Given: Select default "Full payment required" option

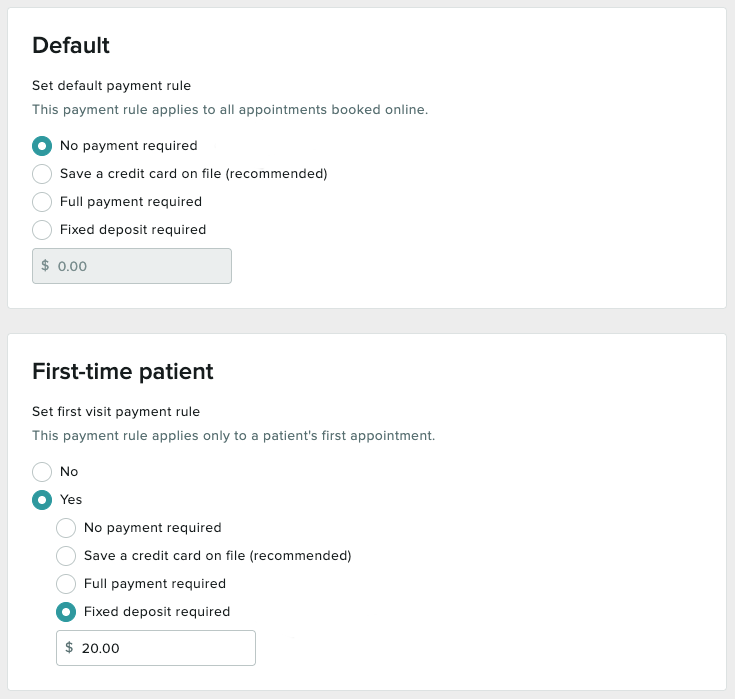Looking at the screenshot, I should click(x=42, y=202).
